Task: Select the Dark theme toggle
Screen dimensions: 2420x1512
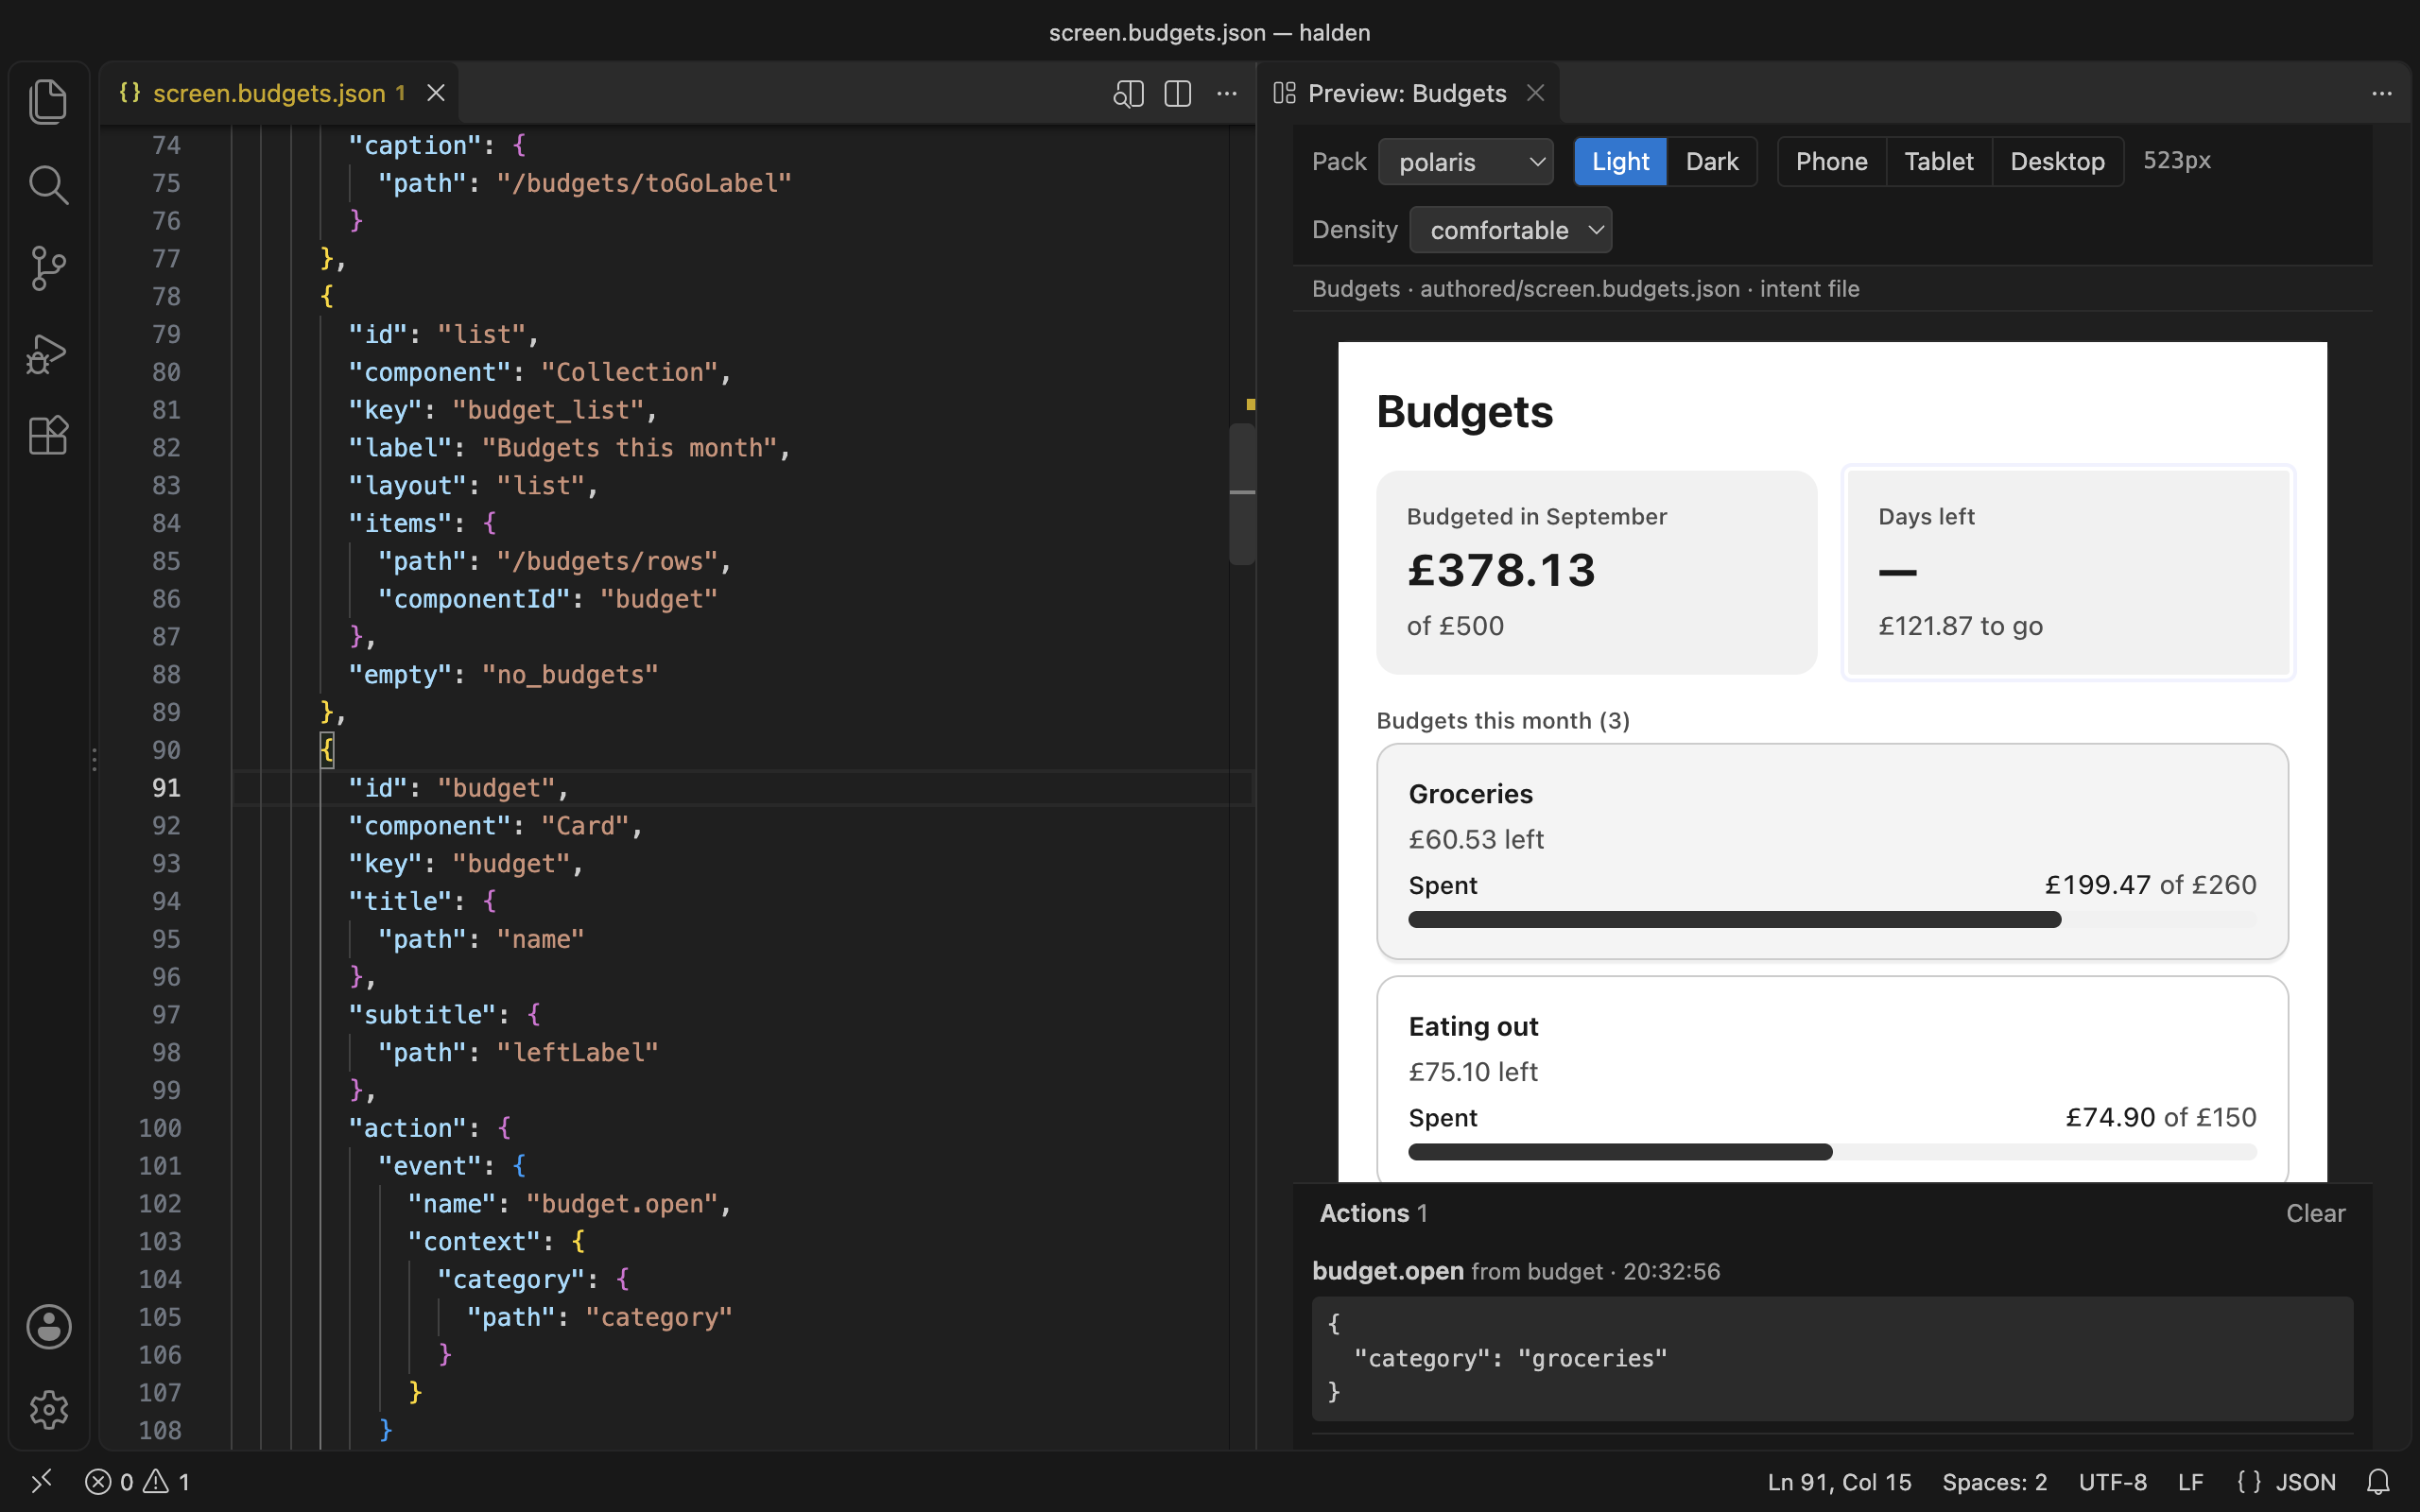Action: tap(1712, 161)
